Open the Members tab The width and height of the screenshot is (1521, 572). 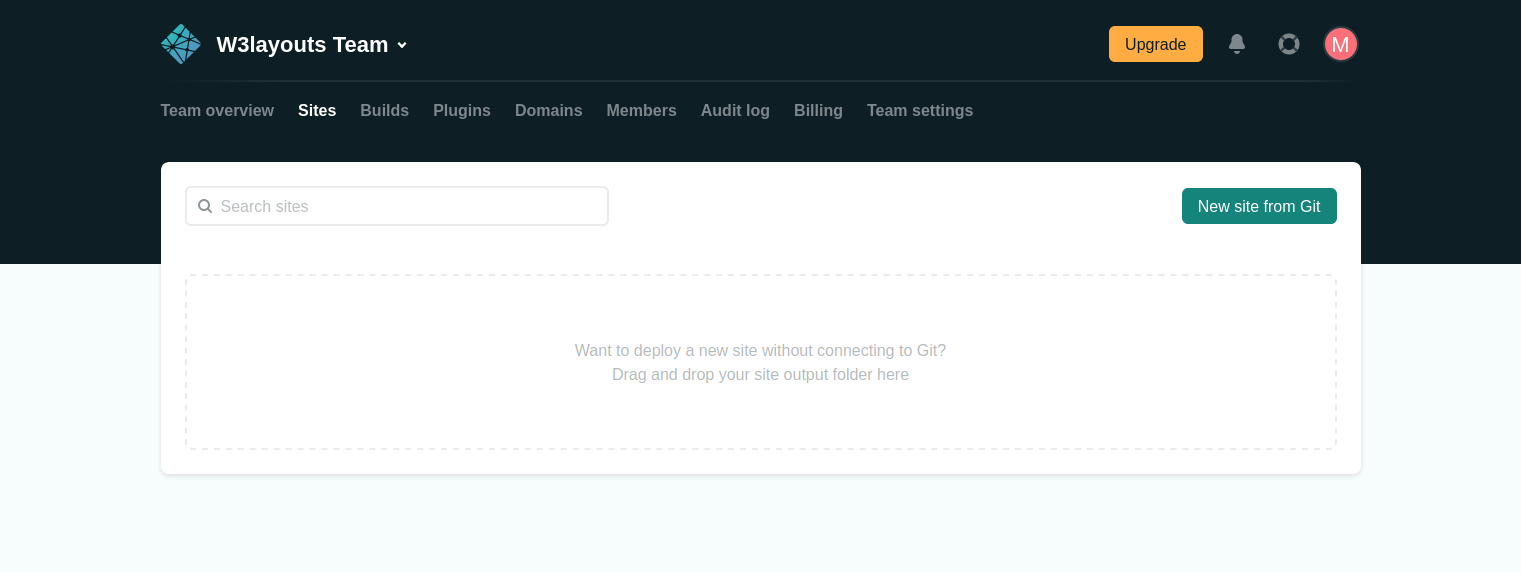642,110
